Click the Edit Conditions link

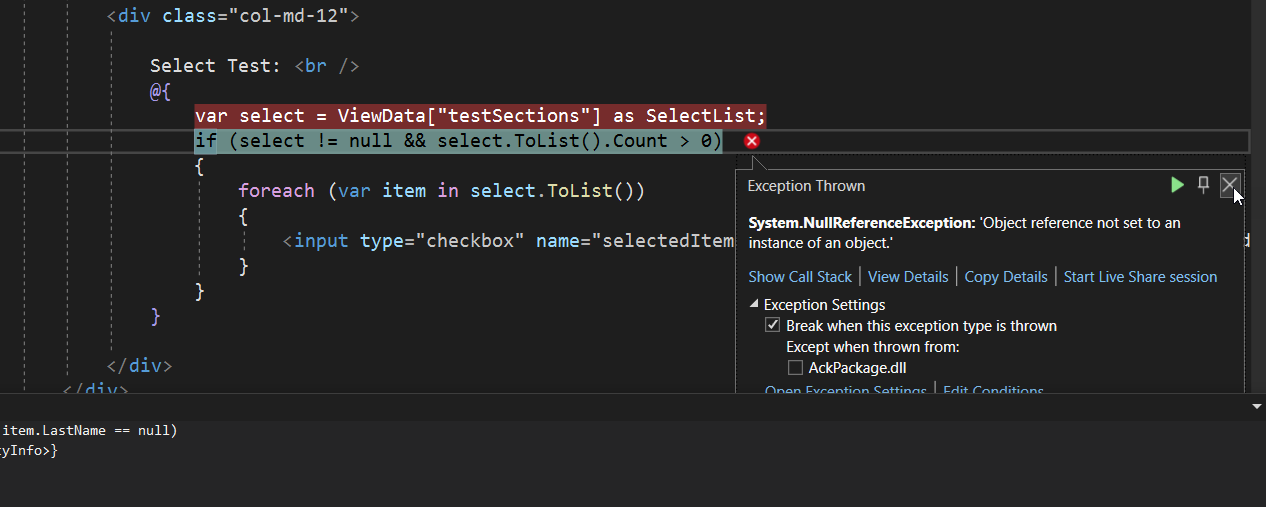[993, 391]
